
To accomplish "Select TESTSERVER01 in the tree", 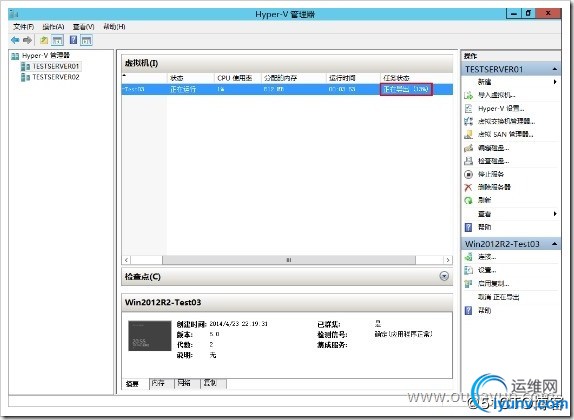I will (56, 66).
